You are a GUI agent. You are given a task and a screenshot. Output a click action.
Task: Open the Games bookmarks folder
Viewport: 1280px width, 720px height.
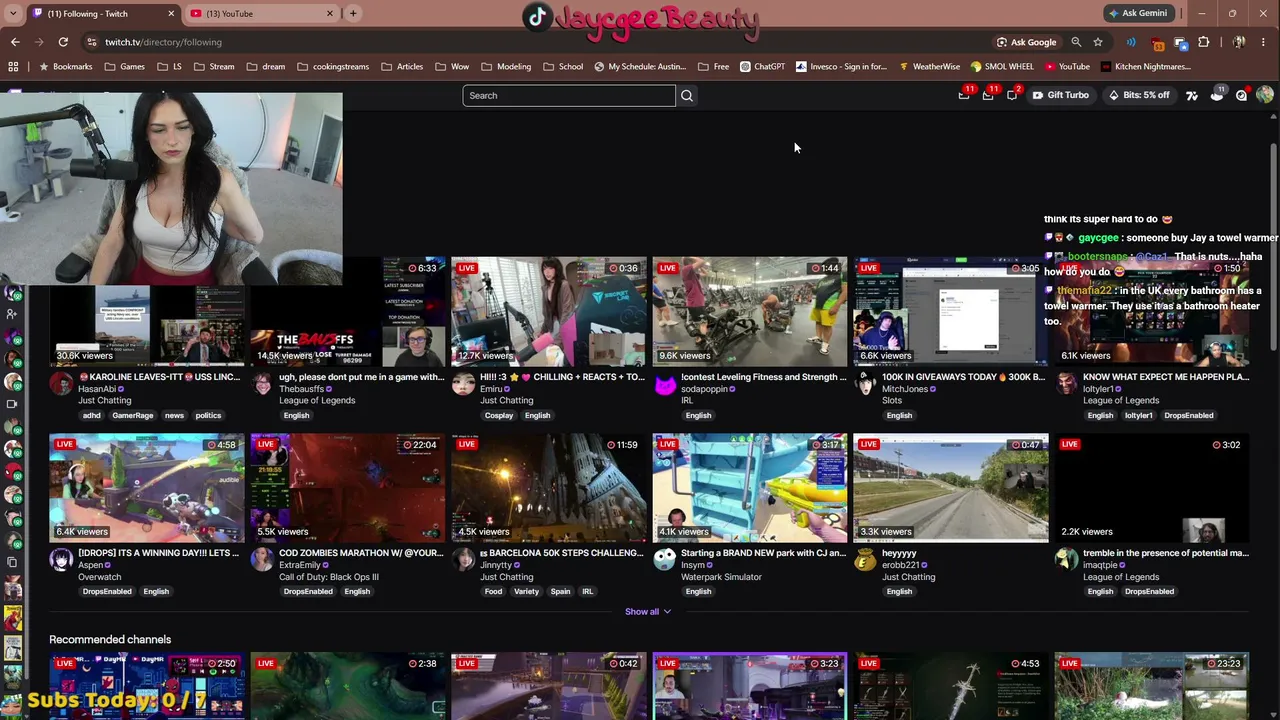tap(124, 67)
